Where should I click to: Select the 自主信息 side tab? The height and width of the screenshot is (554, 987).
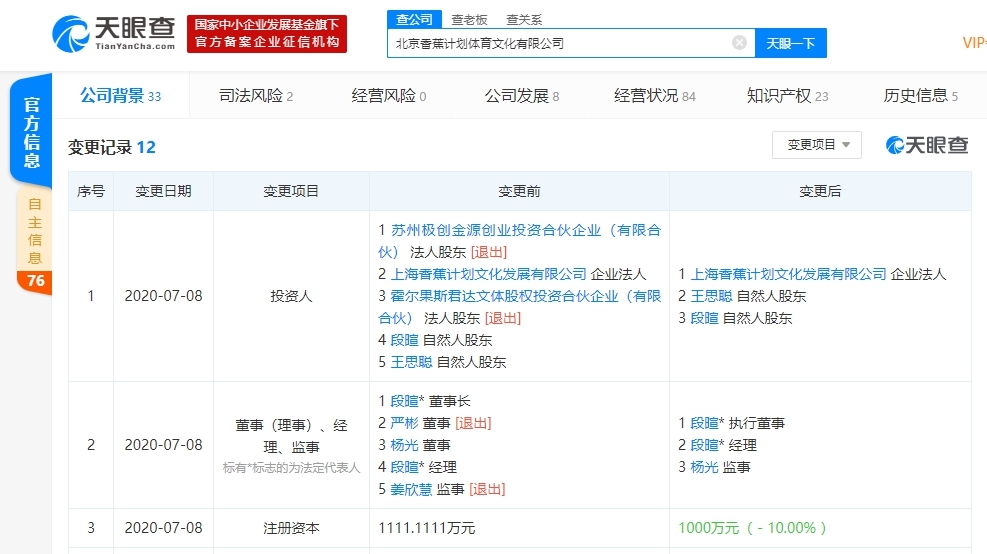point(35,230)
